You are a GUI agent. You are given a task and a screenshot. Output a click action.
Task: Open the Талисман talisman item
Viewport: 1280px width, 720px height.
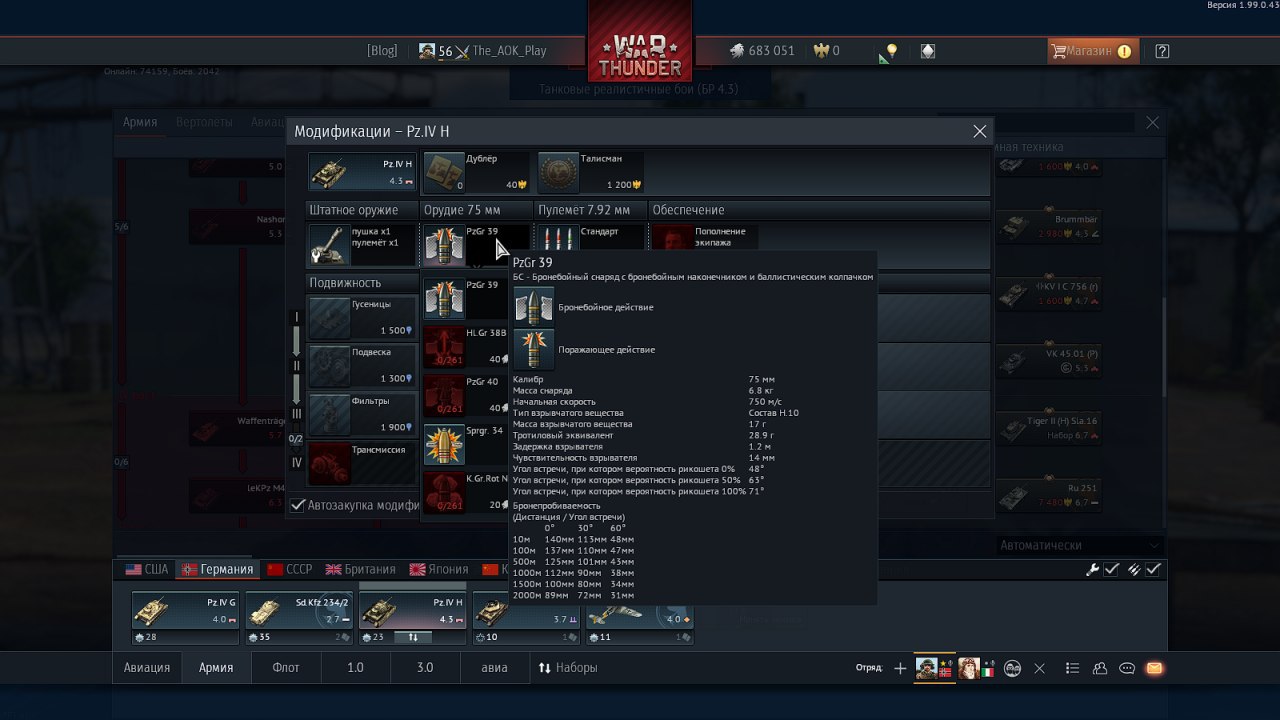coord(590,172)
